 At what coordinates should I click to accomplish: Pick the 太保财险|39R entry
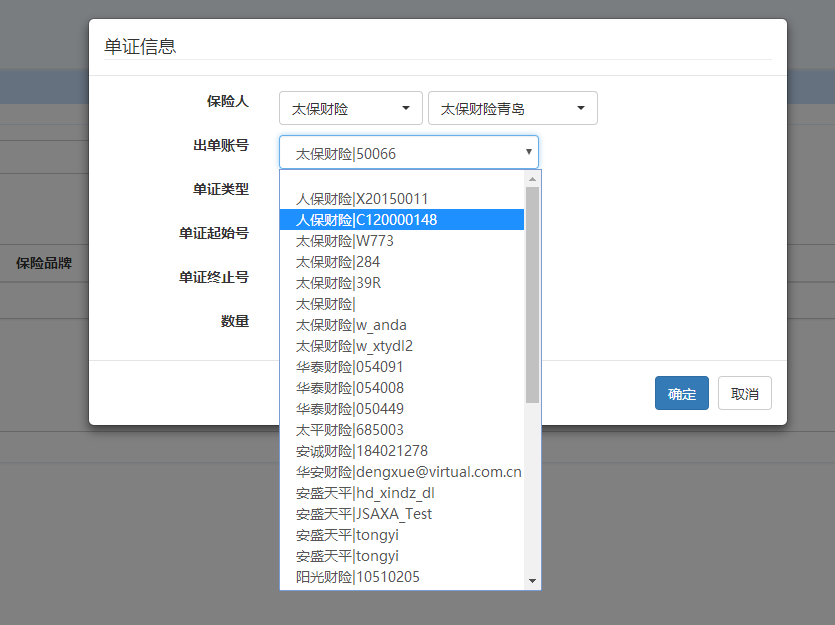[x=402, y=283]
